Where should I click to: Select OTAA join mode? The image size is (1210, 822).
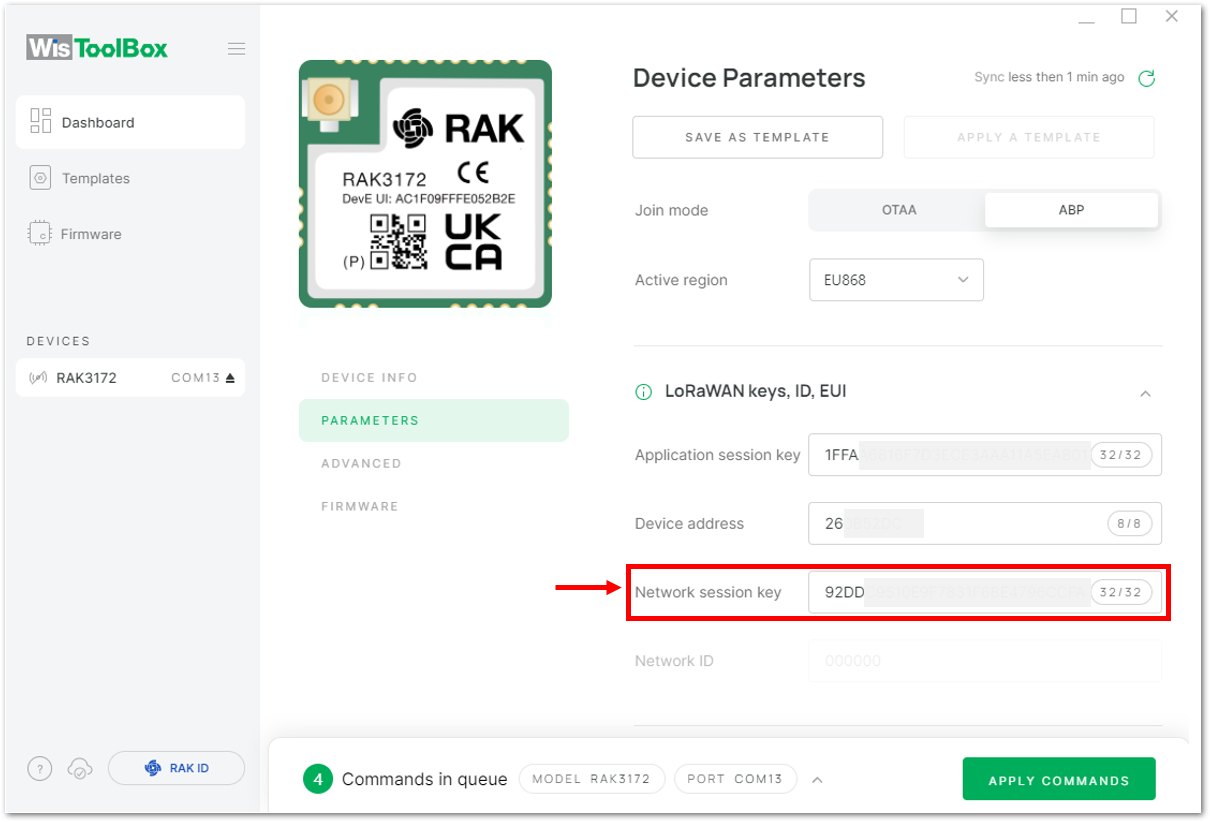coord(898,210)
